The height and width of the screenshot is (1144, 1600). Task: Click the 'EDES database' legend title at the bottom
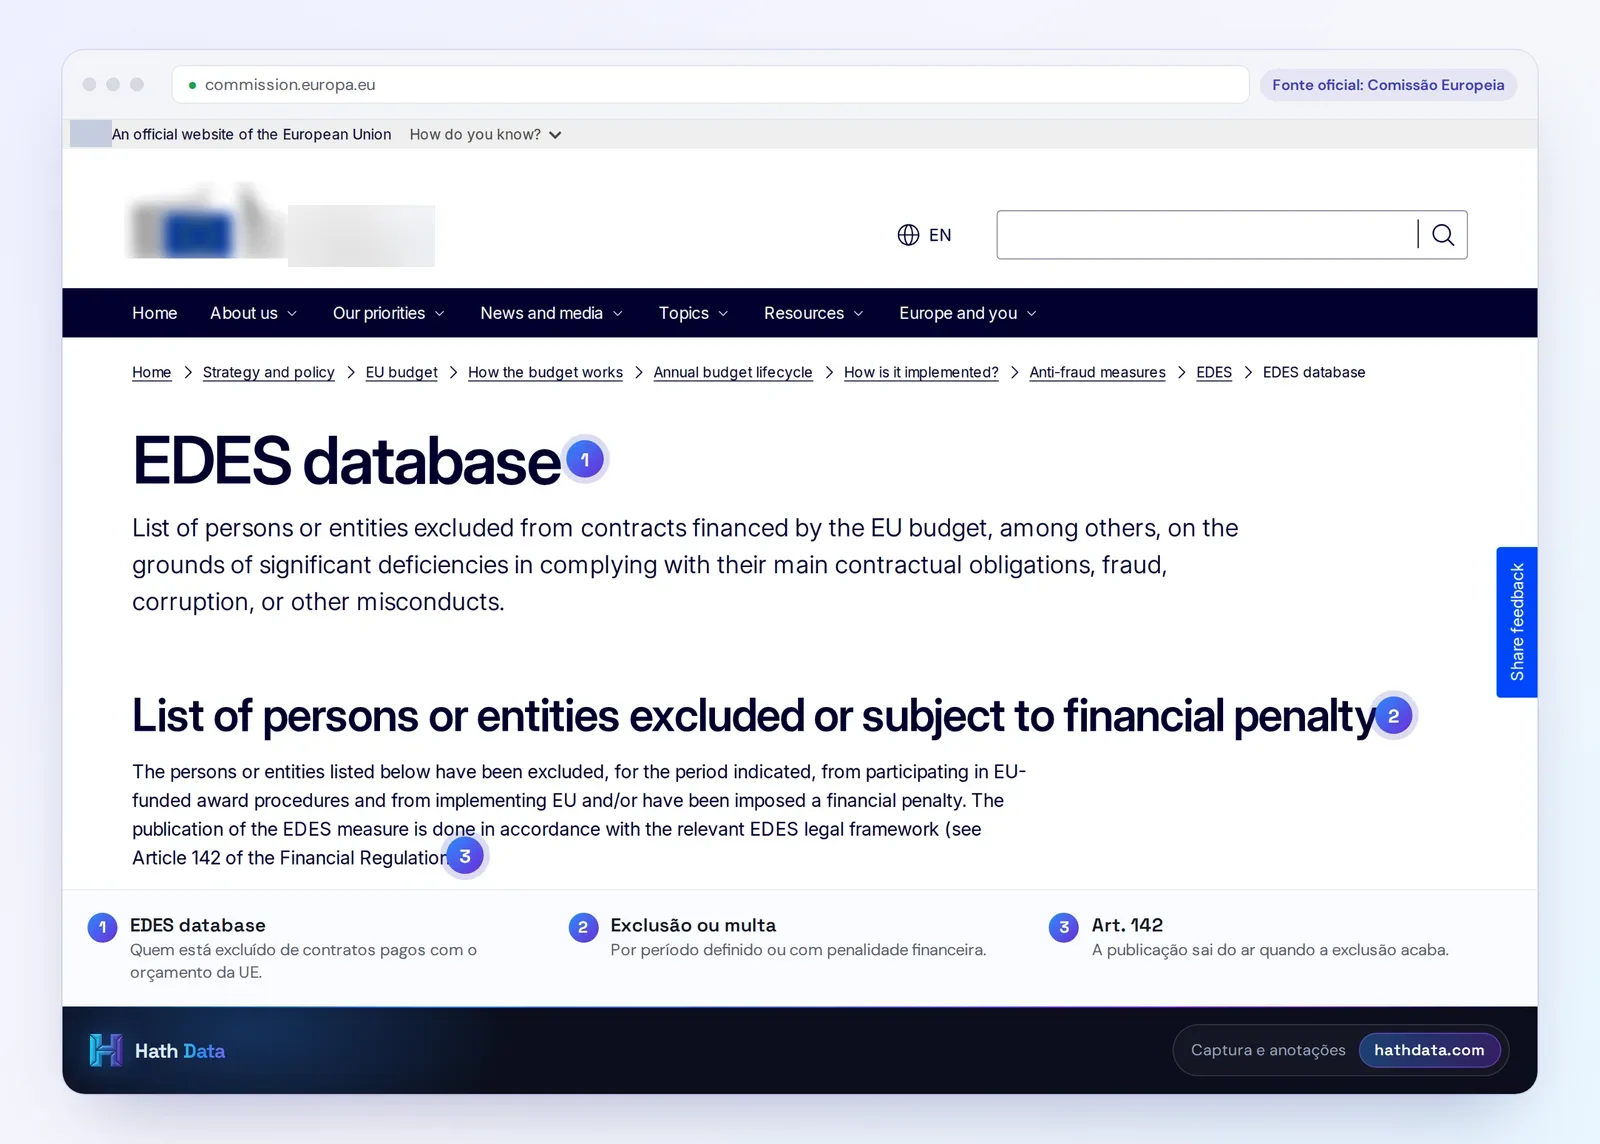click(x=198, y=925)
